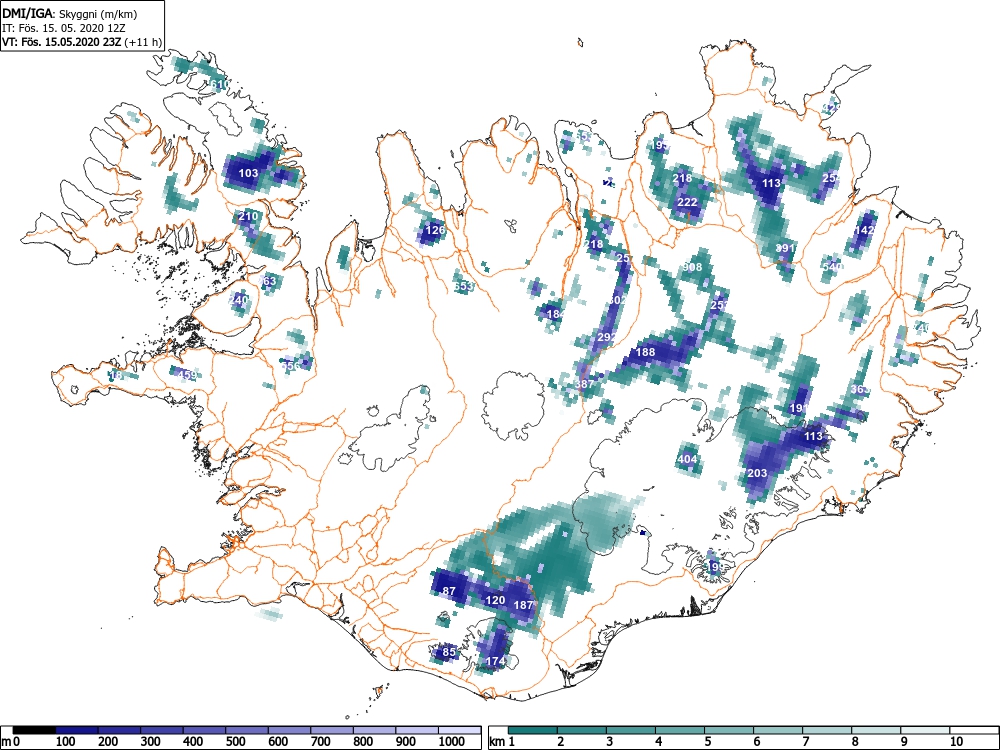Click the visibility value 184 on the map
This screenshot has width=1000, height=750.
(x=556, y=314)
